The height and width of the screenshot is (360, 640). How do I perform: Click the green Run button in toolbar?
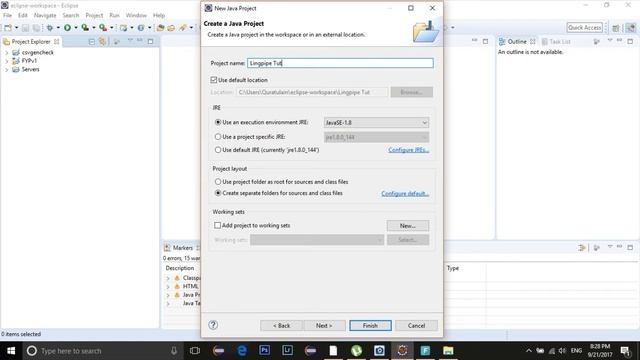coord(67,28)
